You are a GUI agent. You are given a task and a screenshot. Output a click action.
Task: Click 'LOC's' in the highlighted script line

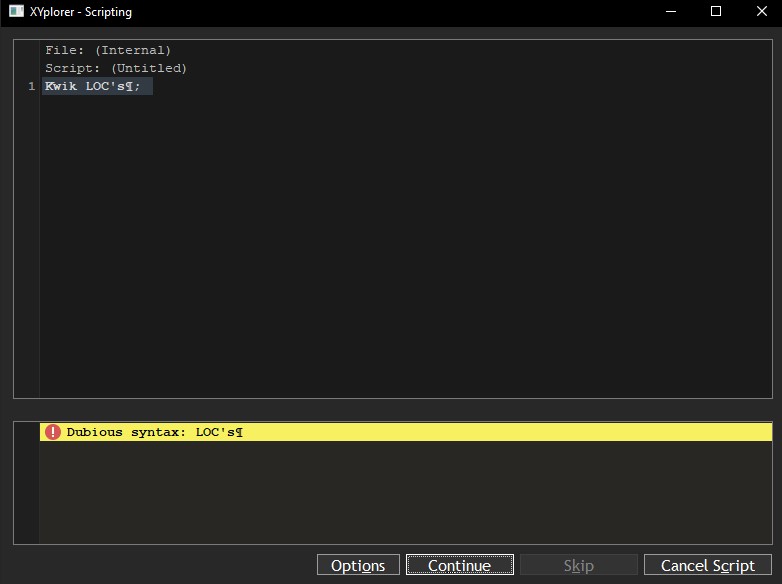tap(108, 86)
